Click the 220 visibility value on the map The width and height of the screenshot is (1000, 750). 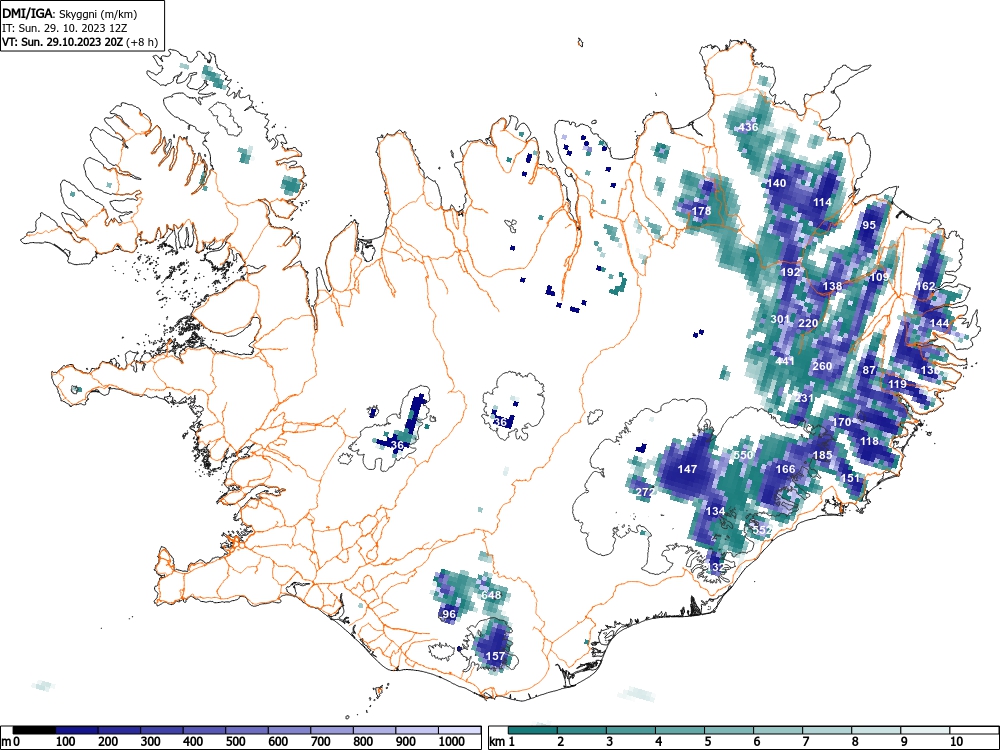click(x=808, y=323)
